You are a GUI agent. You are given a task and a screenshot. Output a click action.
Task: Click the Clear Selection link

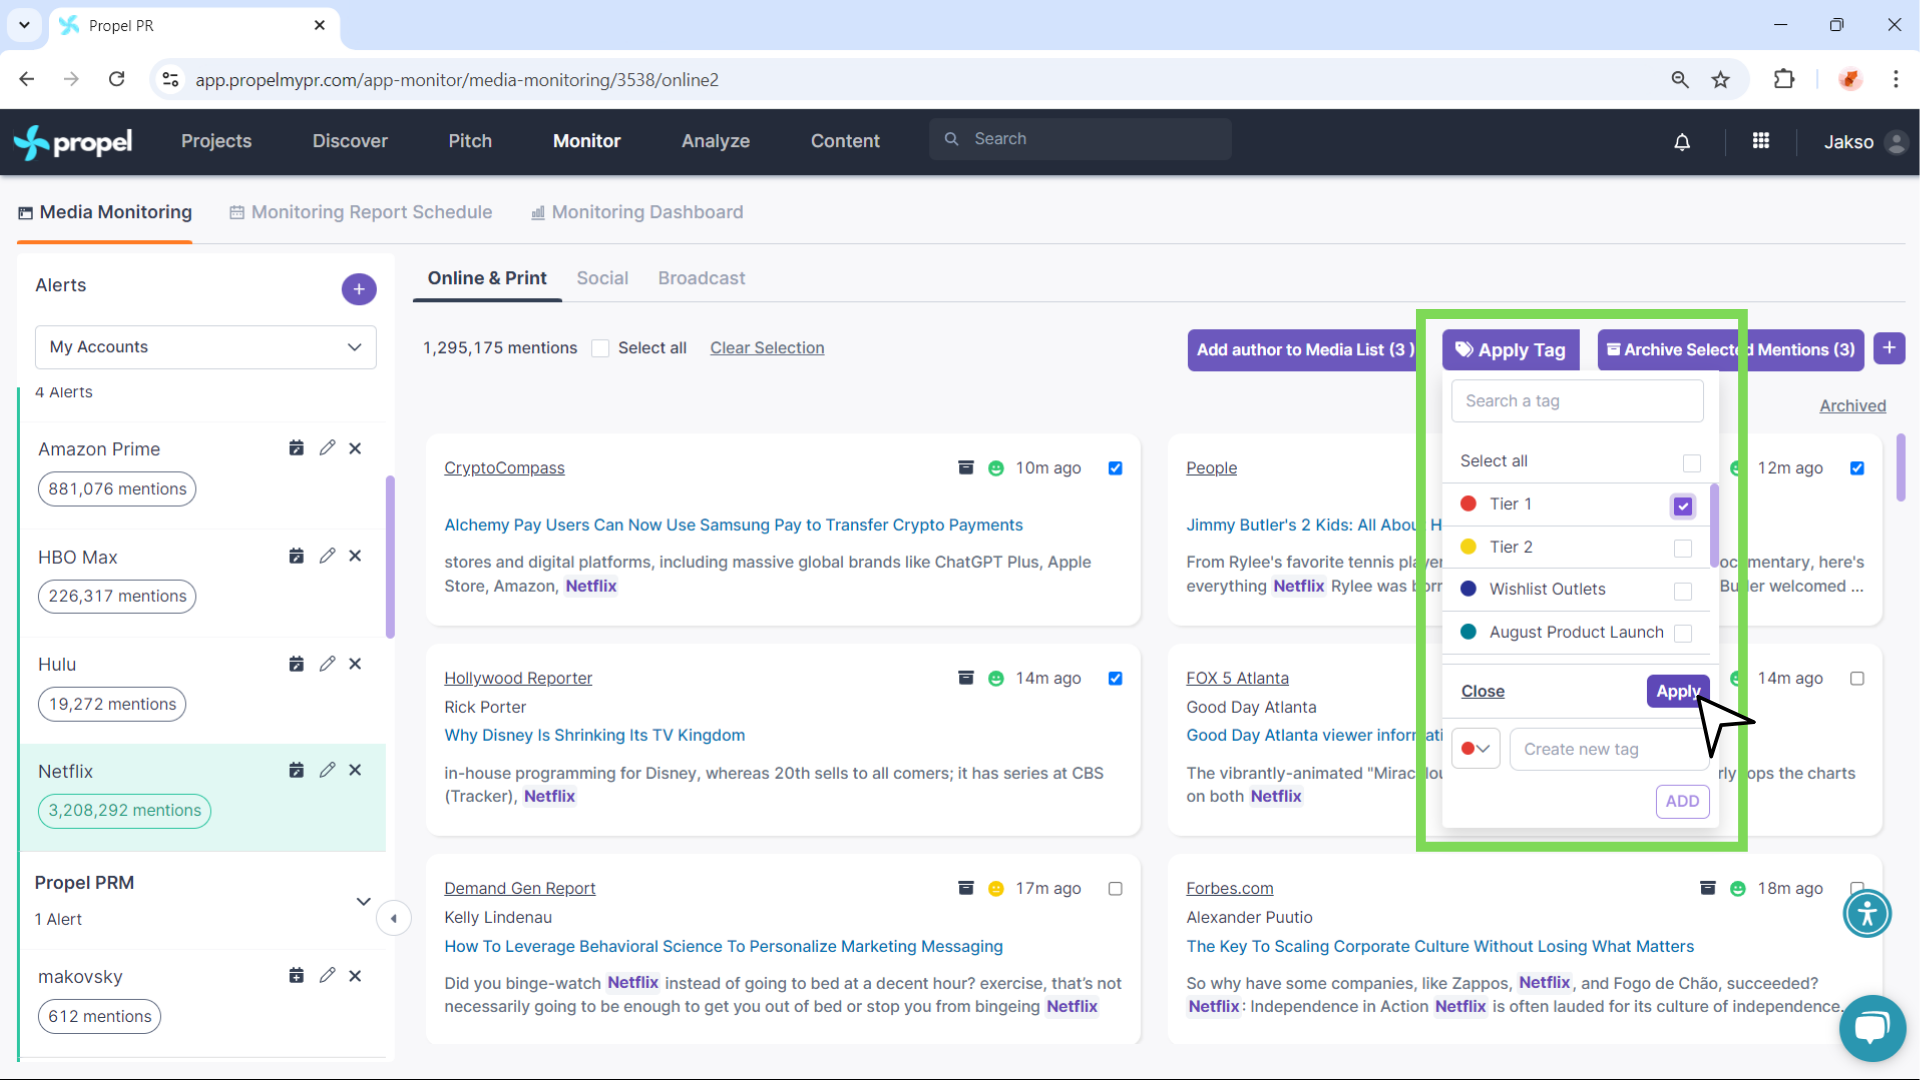click(767, 348)
